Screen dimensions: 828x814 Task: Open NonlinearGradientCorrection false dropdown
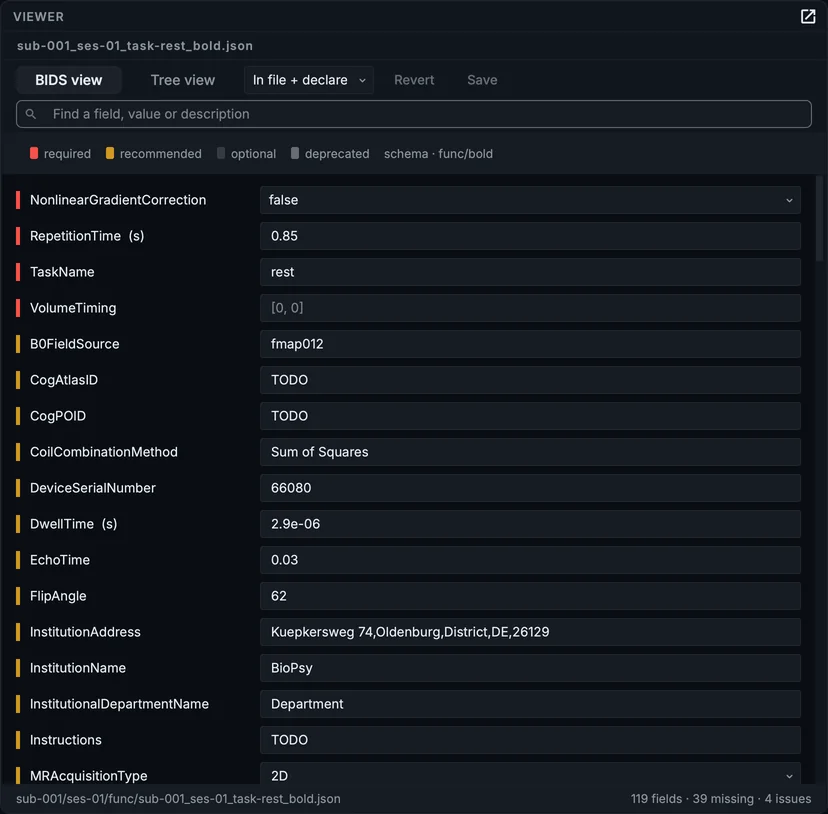[x=530, y=200]
